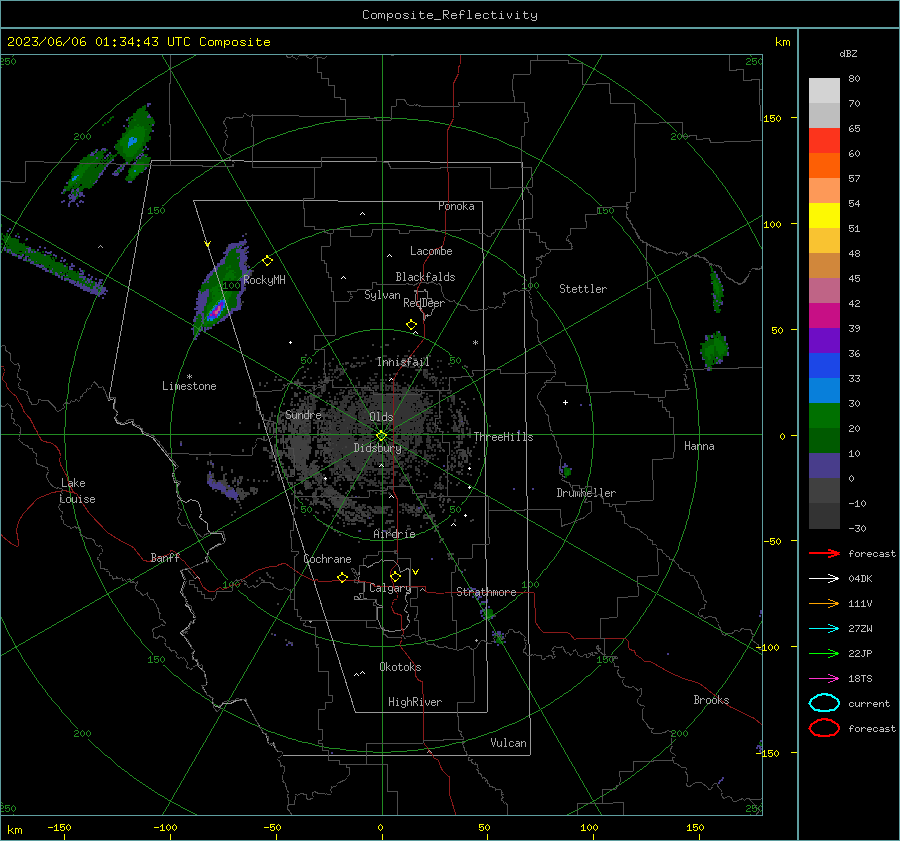The image size is (900, 841).
Task: Pick the magenta swatch between 42 and 39 dBZ
Action: click(x=824, y=315)
